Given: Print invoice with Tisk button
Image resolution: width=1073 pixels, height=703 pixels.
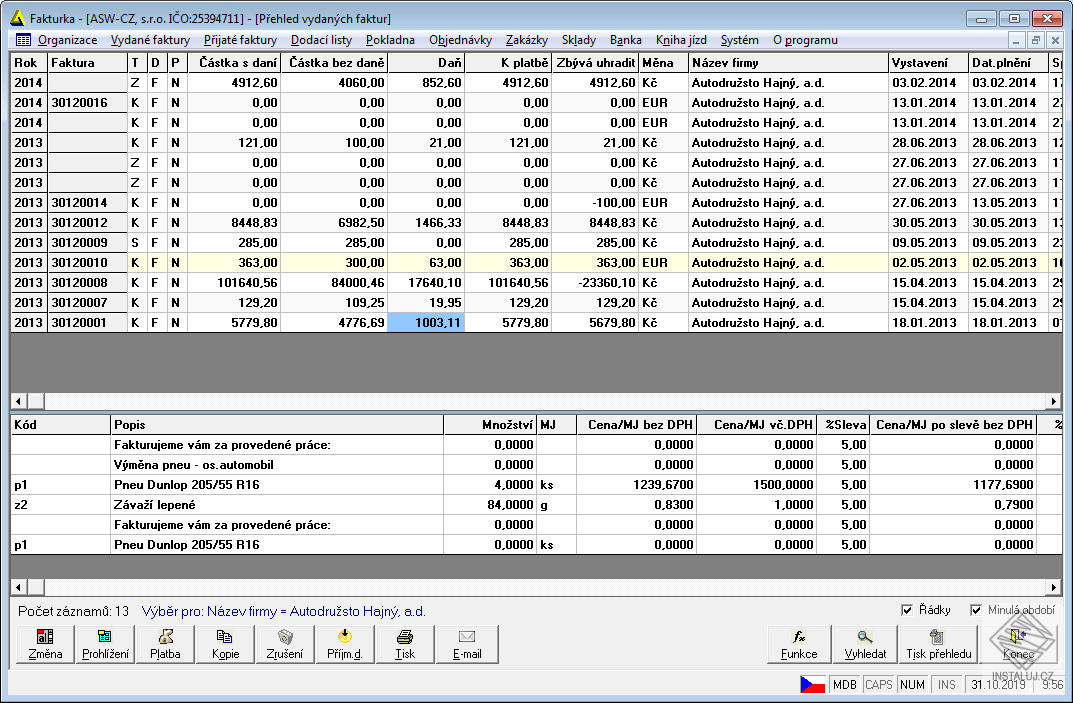Looking at the screenshot, I should coord(405,645).
